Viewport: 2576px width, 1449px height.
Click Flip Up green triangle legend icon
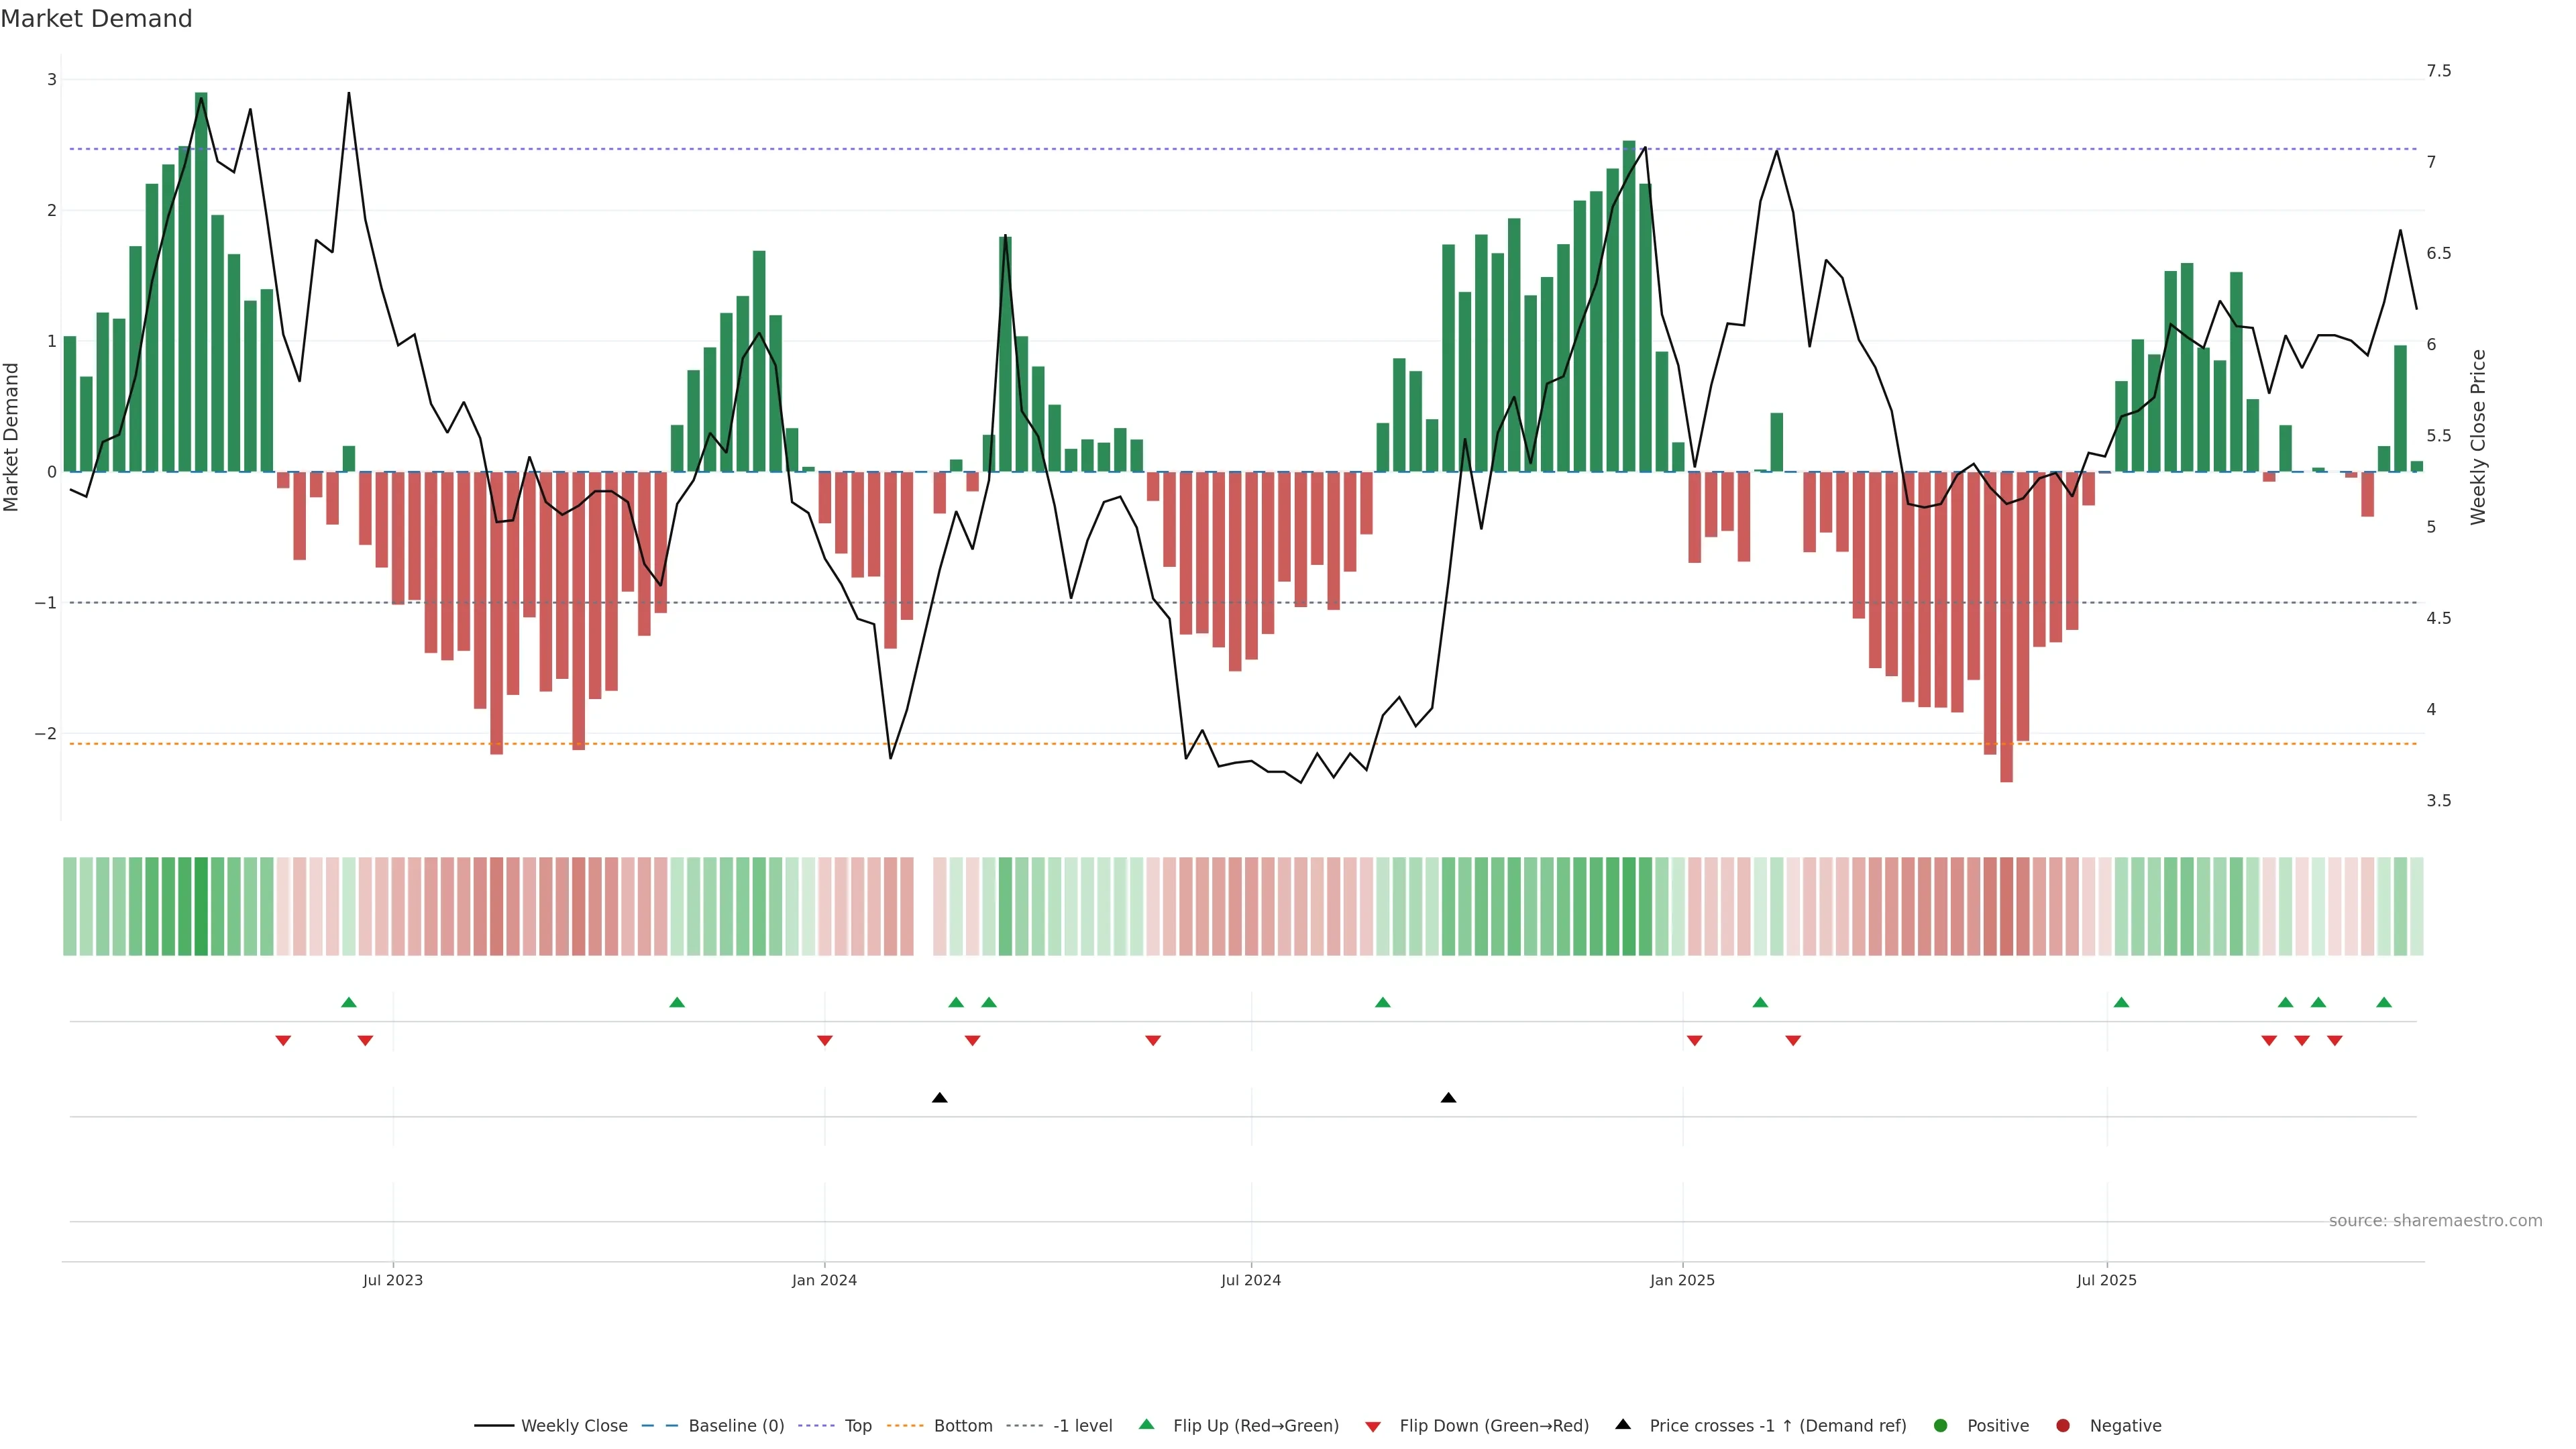(x=1147, y=1424)
